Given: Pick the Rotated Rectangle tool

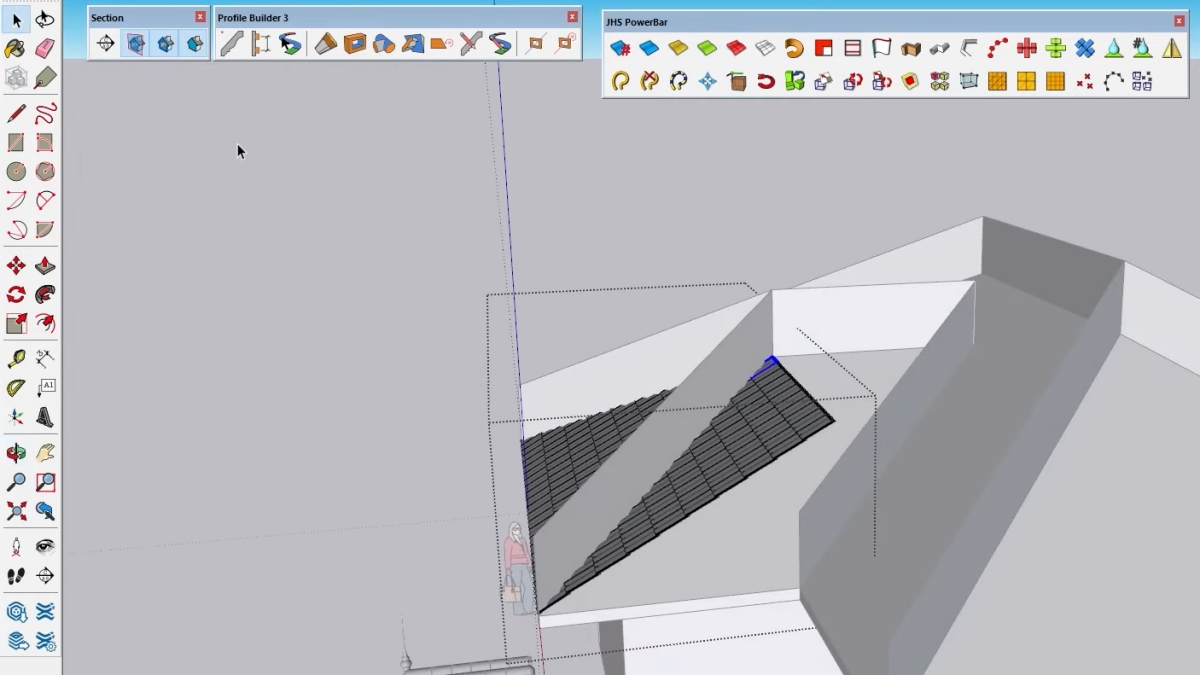Looking at the screenshot, I should 45,142.
